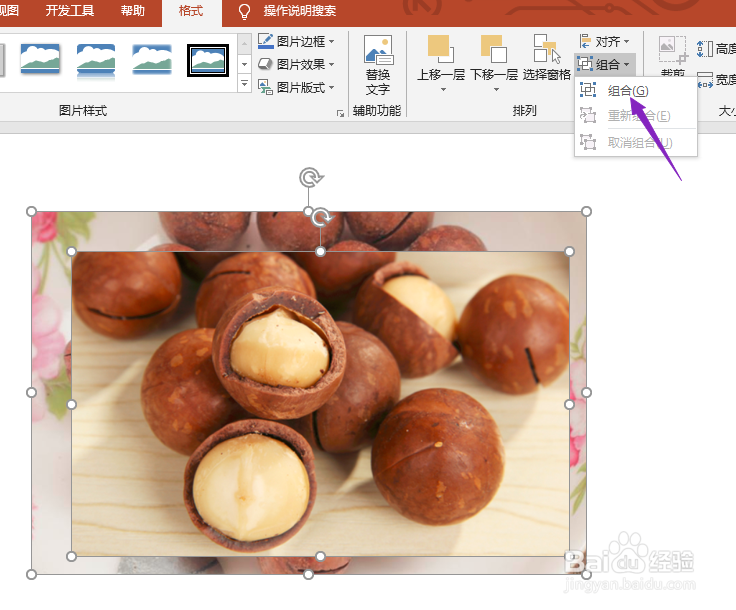Click the inner picture's bottom-center handle
The width and height of the screenshot is (736, 610).
(320, 557)
